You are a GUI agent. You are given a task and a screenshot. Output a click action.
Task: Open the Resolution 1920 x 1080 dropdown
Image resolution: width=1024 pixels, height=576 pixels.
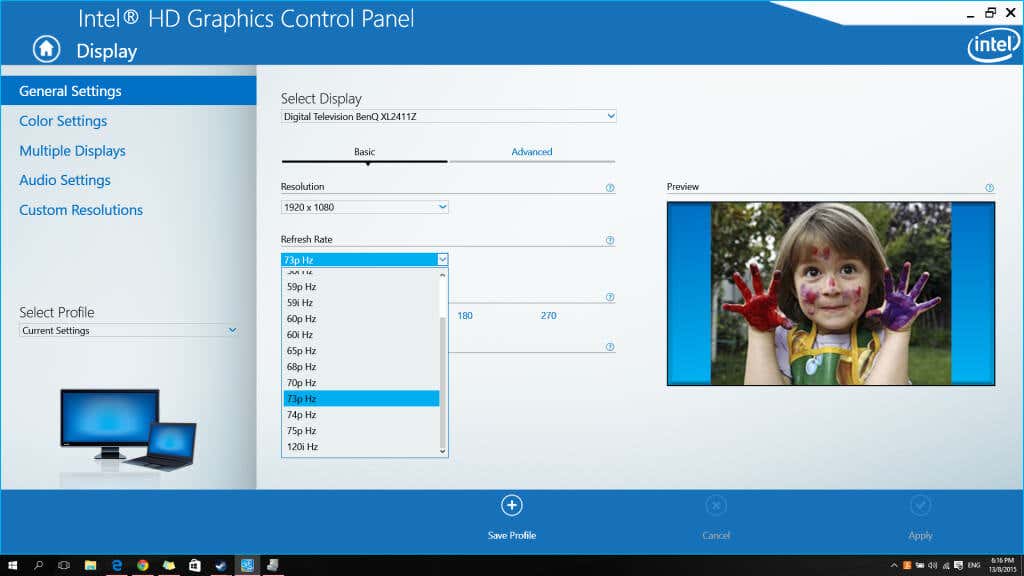click(365, 207)
